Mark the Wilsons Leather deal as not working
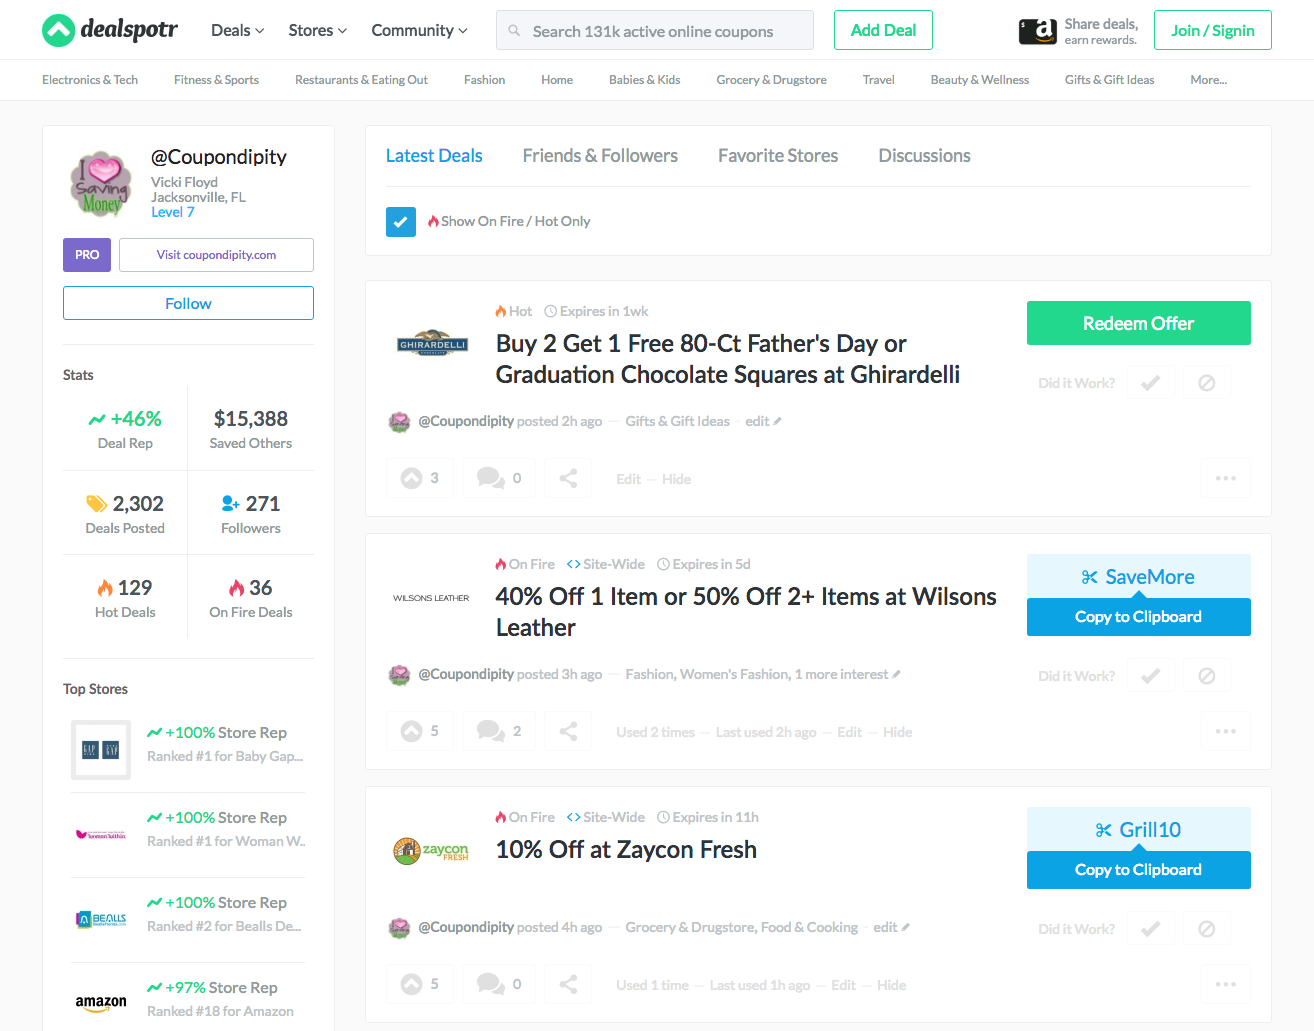 coord(1206,675)
